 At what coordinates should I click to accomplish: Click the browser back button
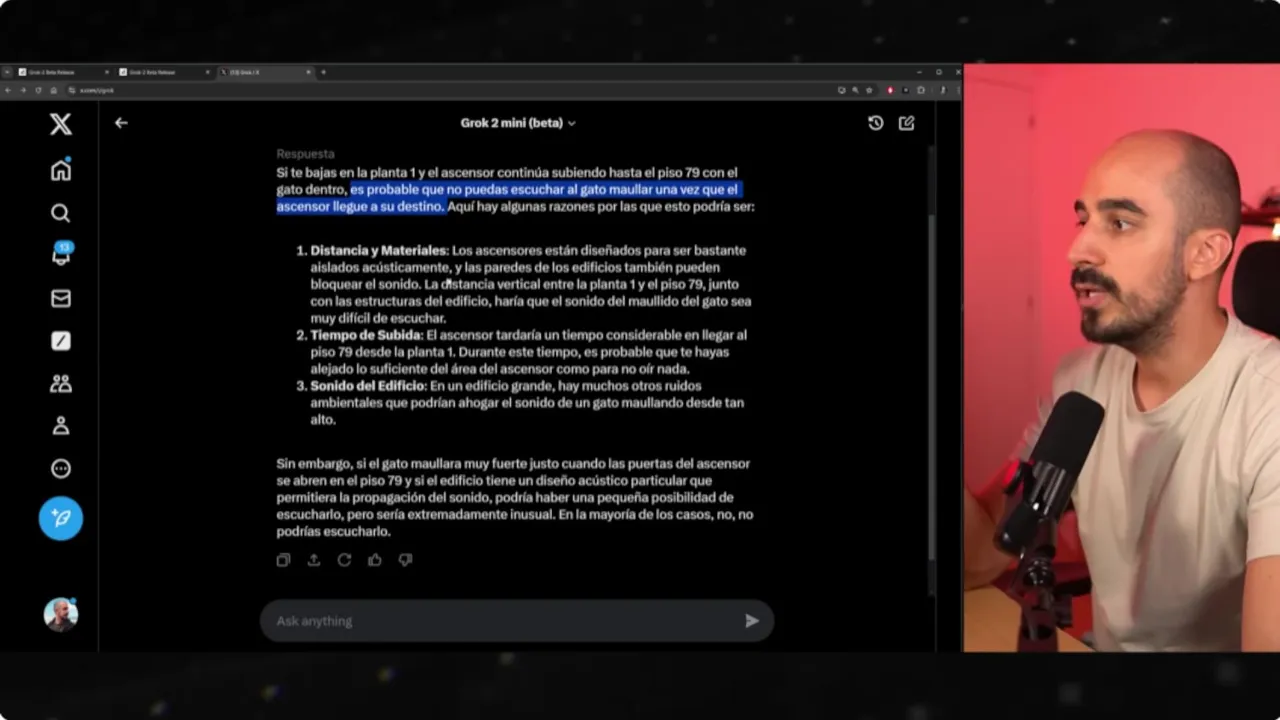8,90
